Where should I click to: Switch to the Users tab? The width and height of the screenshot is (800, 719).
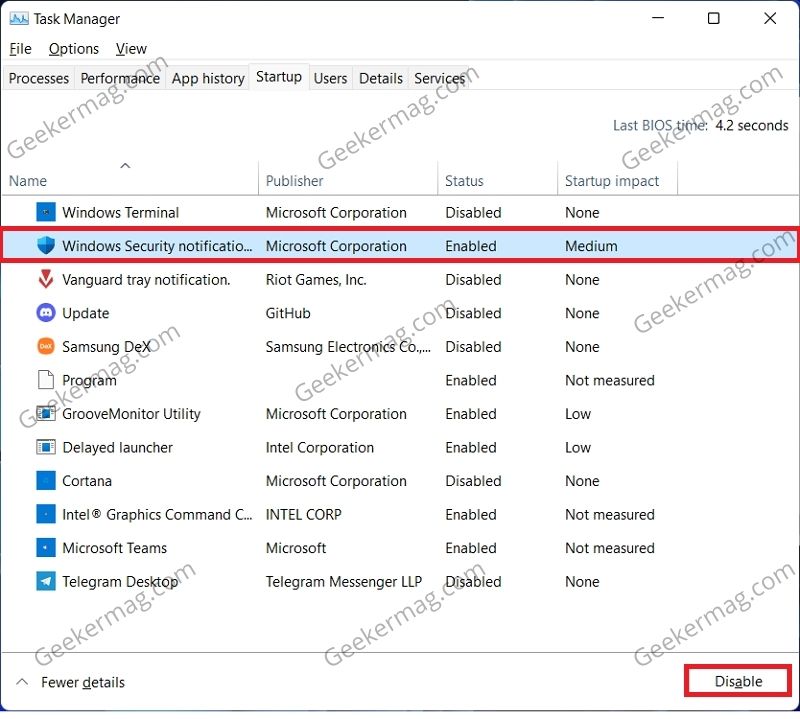pos(330,78)
